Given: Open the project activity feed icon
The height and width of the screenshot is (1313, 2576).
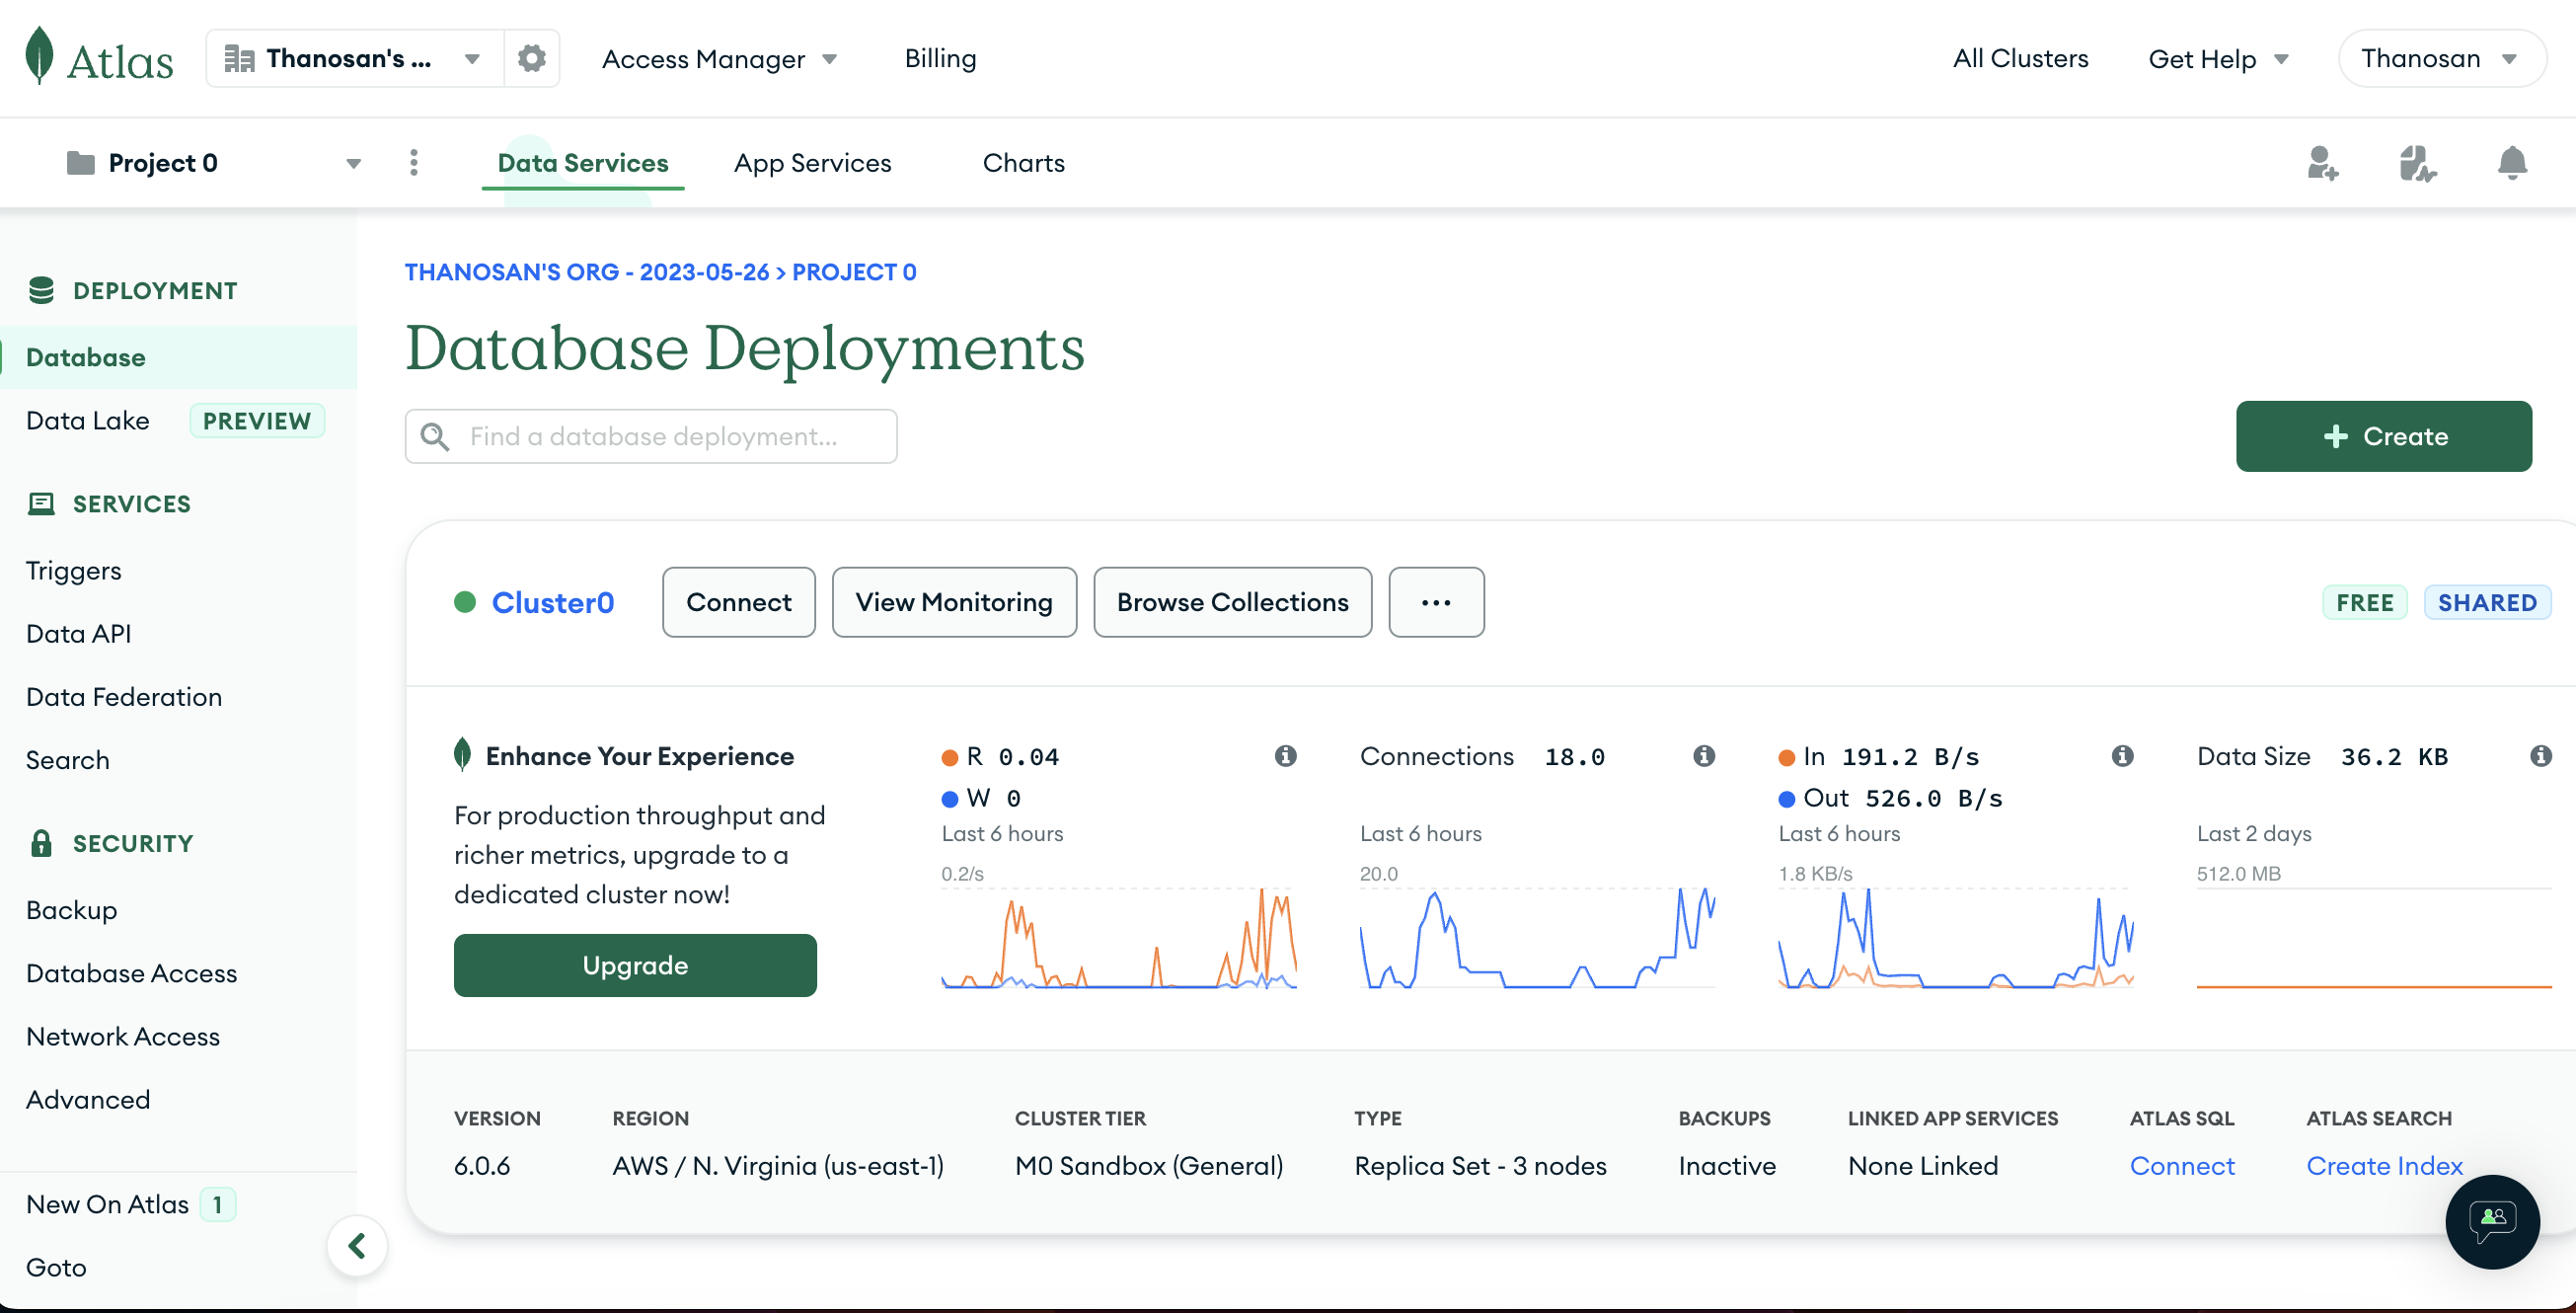Looking at the screenshot, I should [2416, 163].
